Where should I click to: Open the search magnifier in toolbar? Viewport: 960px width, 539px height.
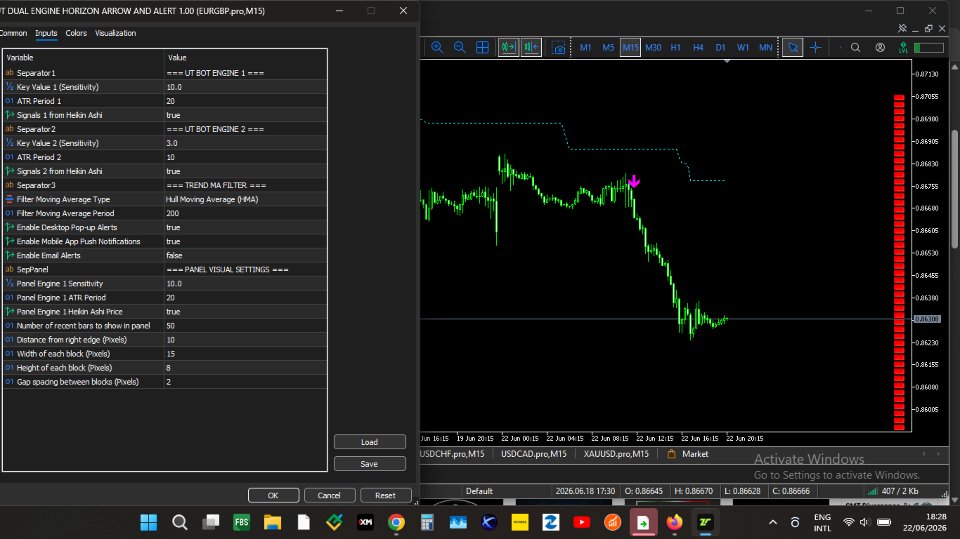point(855,47)
